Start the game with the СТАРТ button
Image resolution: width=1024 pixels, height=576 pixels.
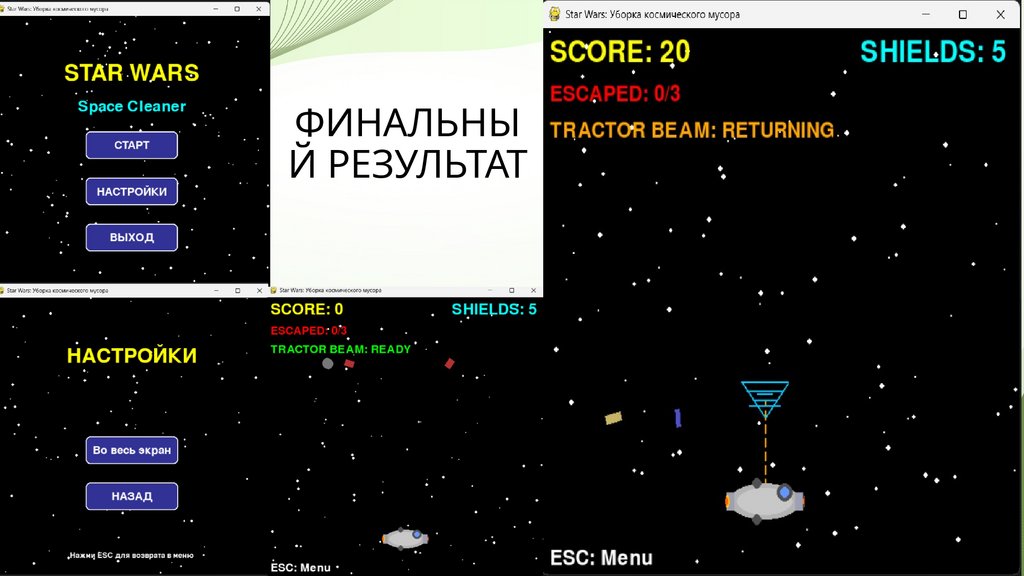[131, 145]
